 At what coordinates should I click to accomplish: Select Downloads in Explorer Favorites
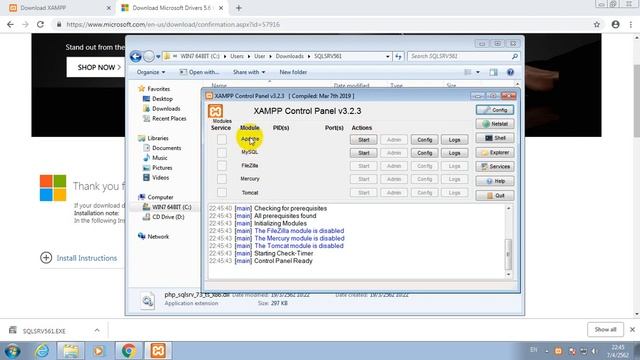coord(166,109)
